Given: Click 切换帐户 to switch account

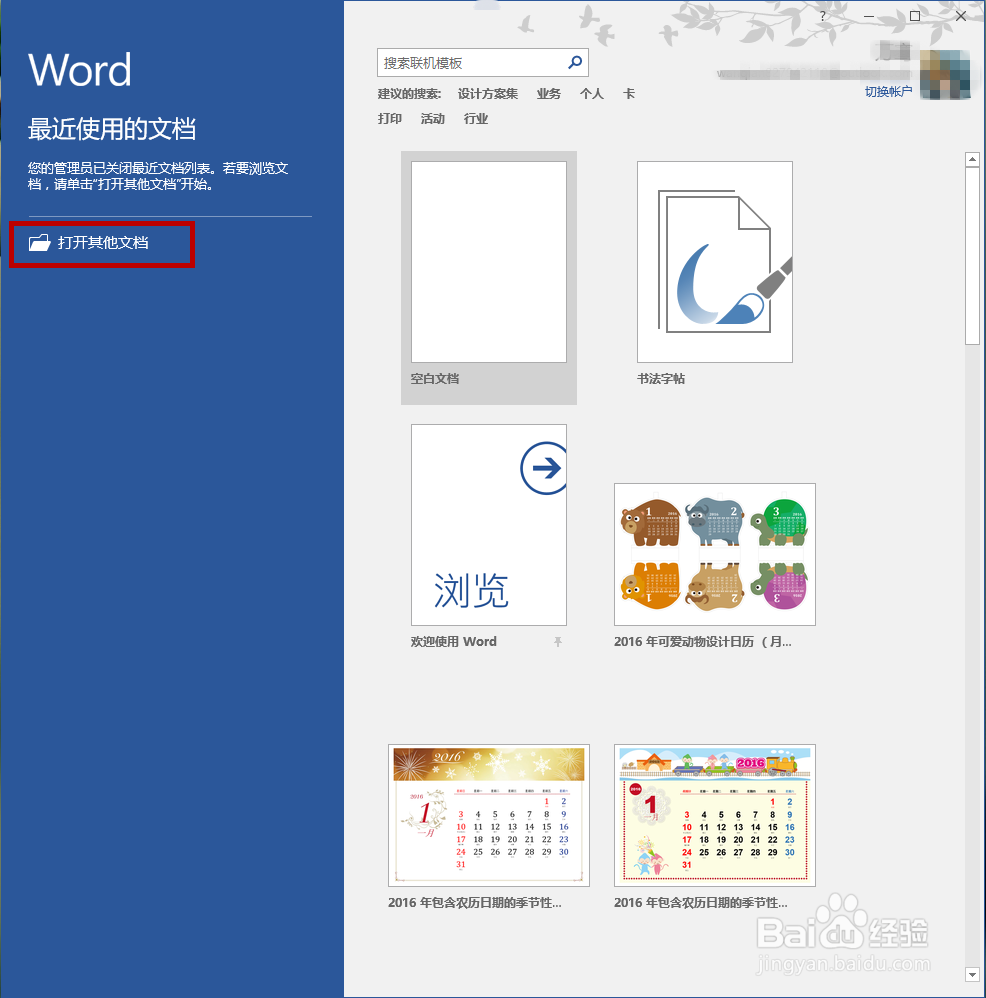Looking at the screenshot, I should (888, 92).
